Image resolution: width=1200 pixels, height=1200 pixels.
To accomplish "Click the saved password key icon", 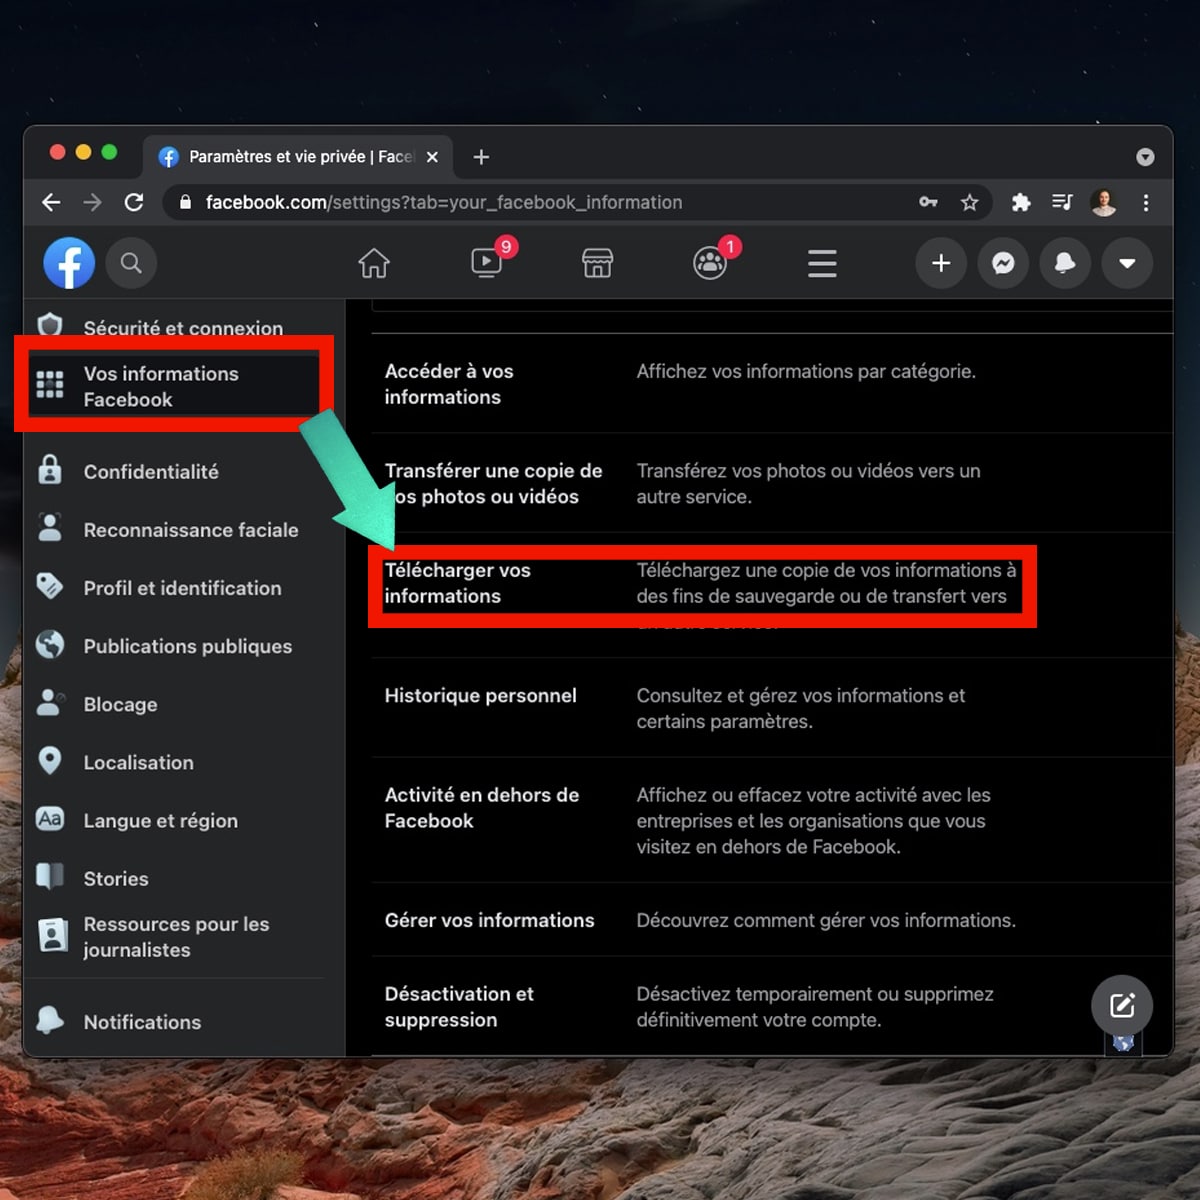I will tap(928, 202).
